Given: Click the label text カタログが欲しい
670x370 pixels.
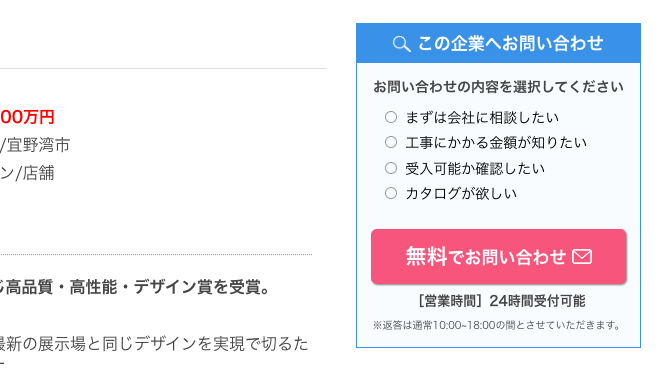Looking at the screenshot, I should [x=461, y=194].
